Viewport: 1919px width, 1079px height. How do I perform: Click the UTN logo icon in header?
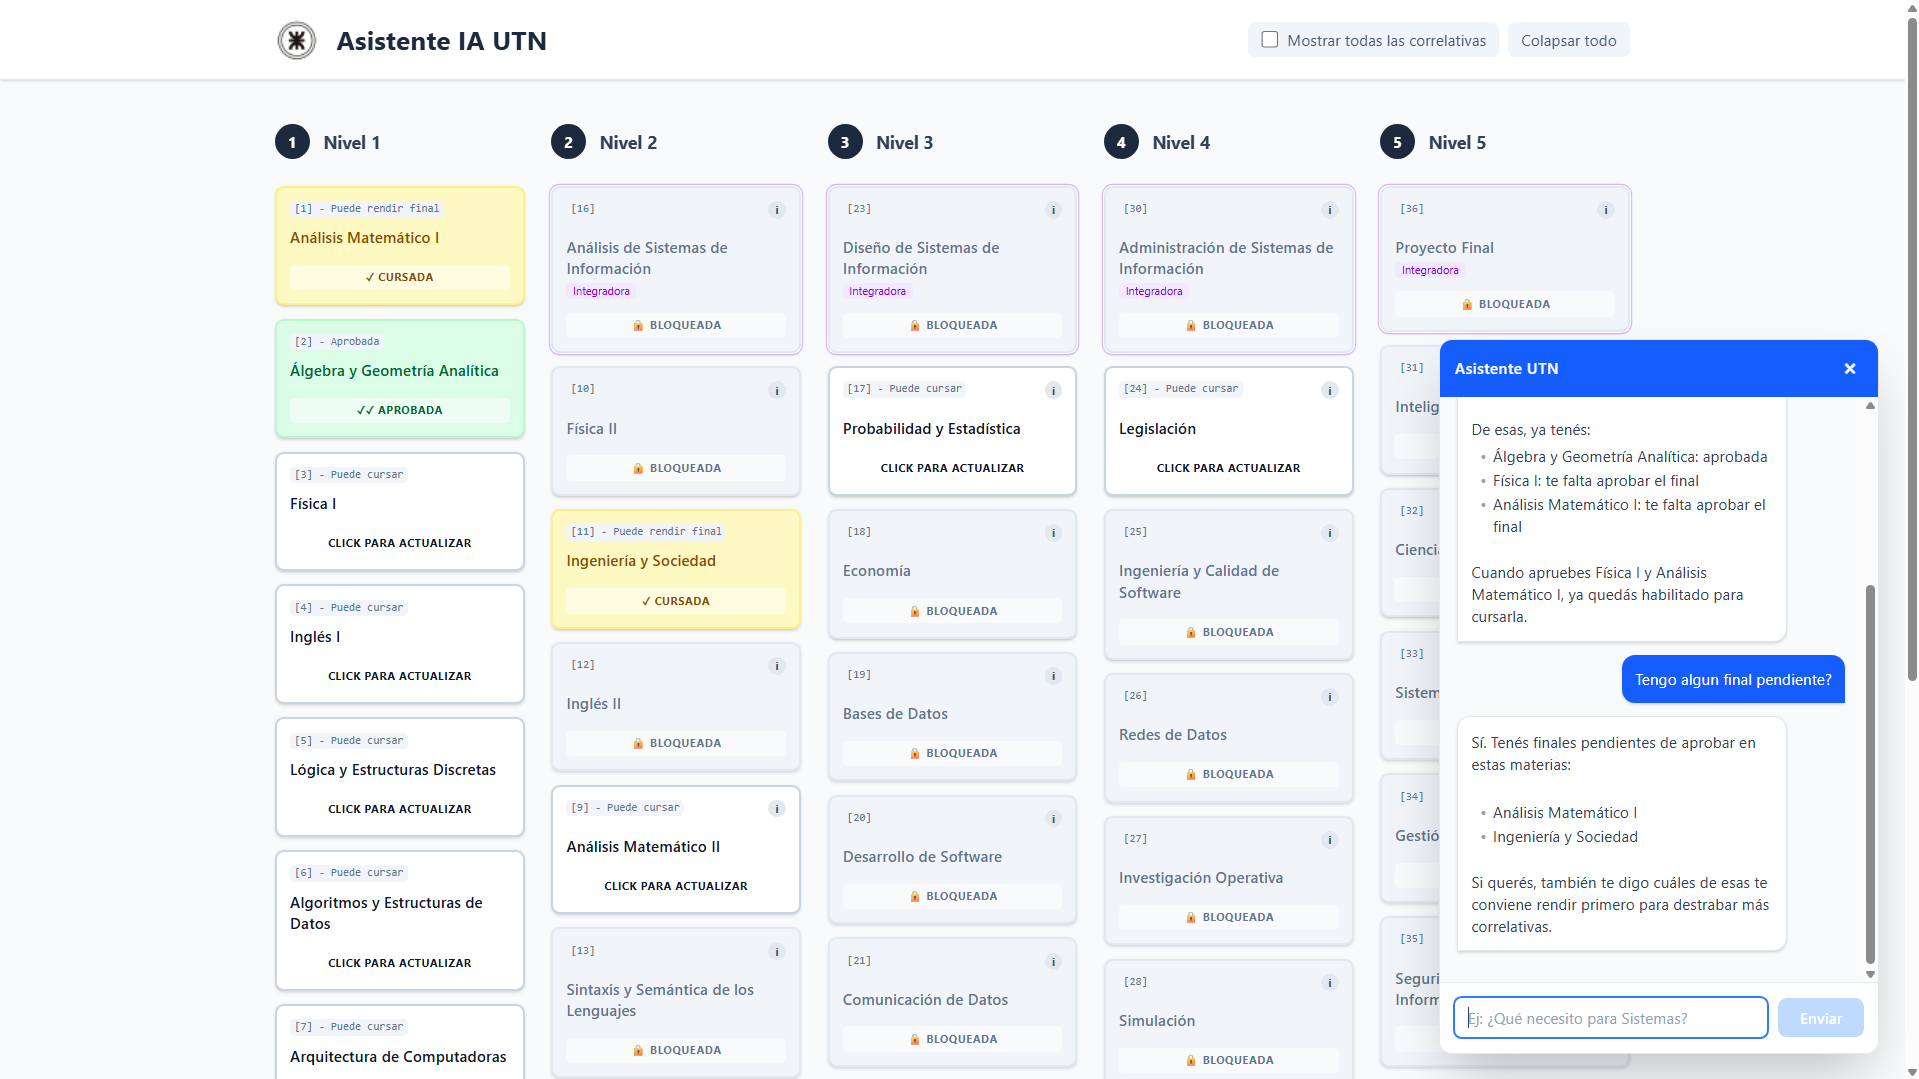click(x=296, y=41)
